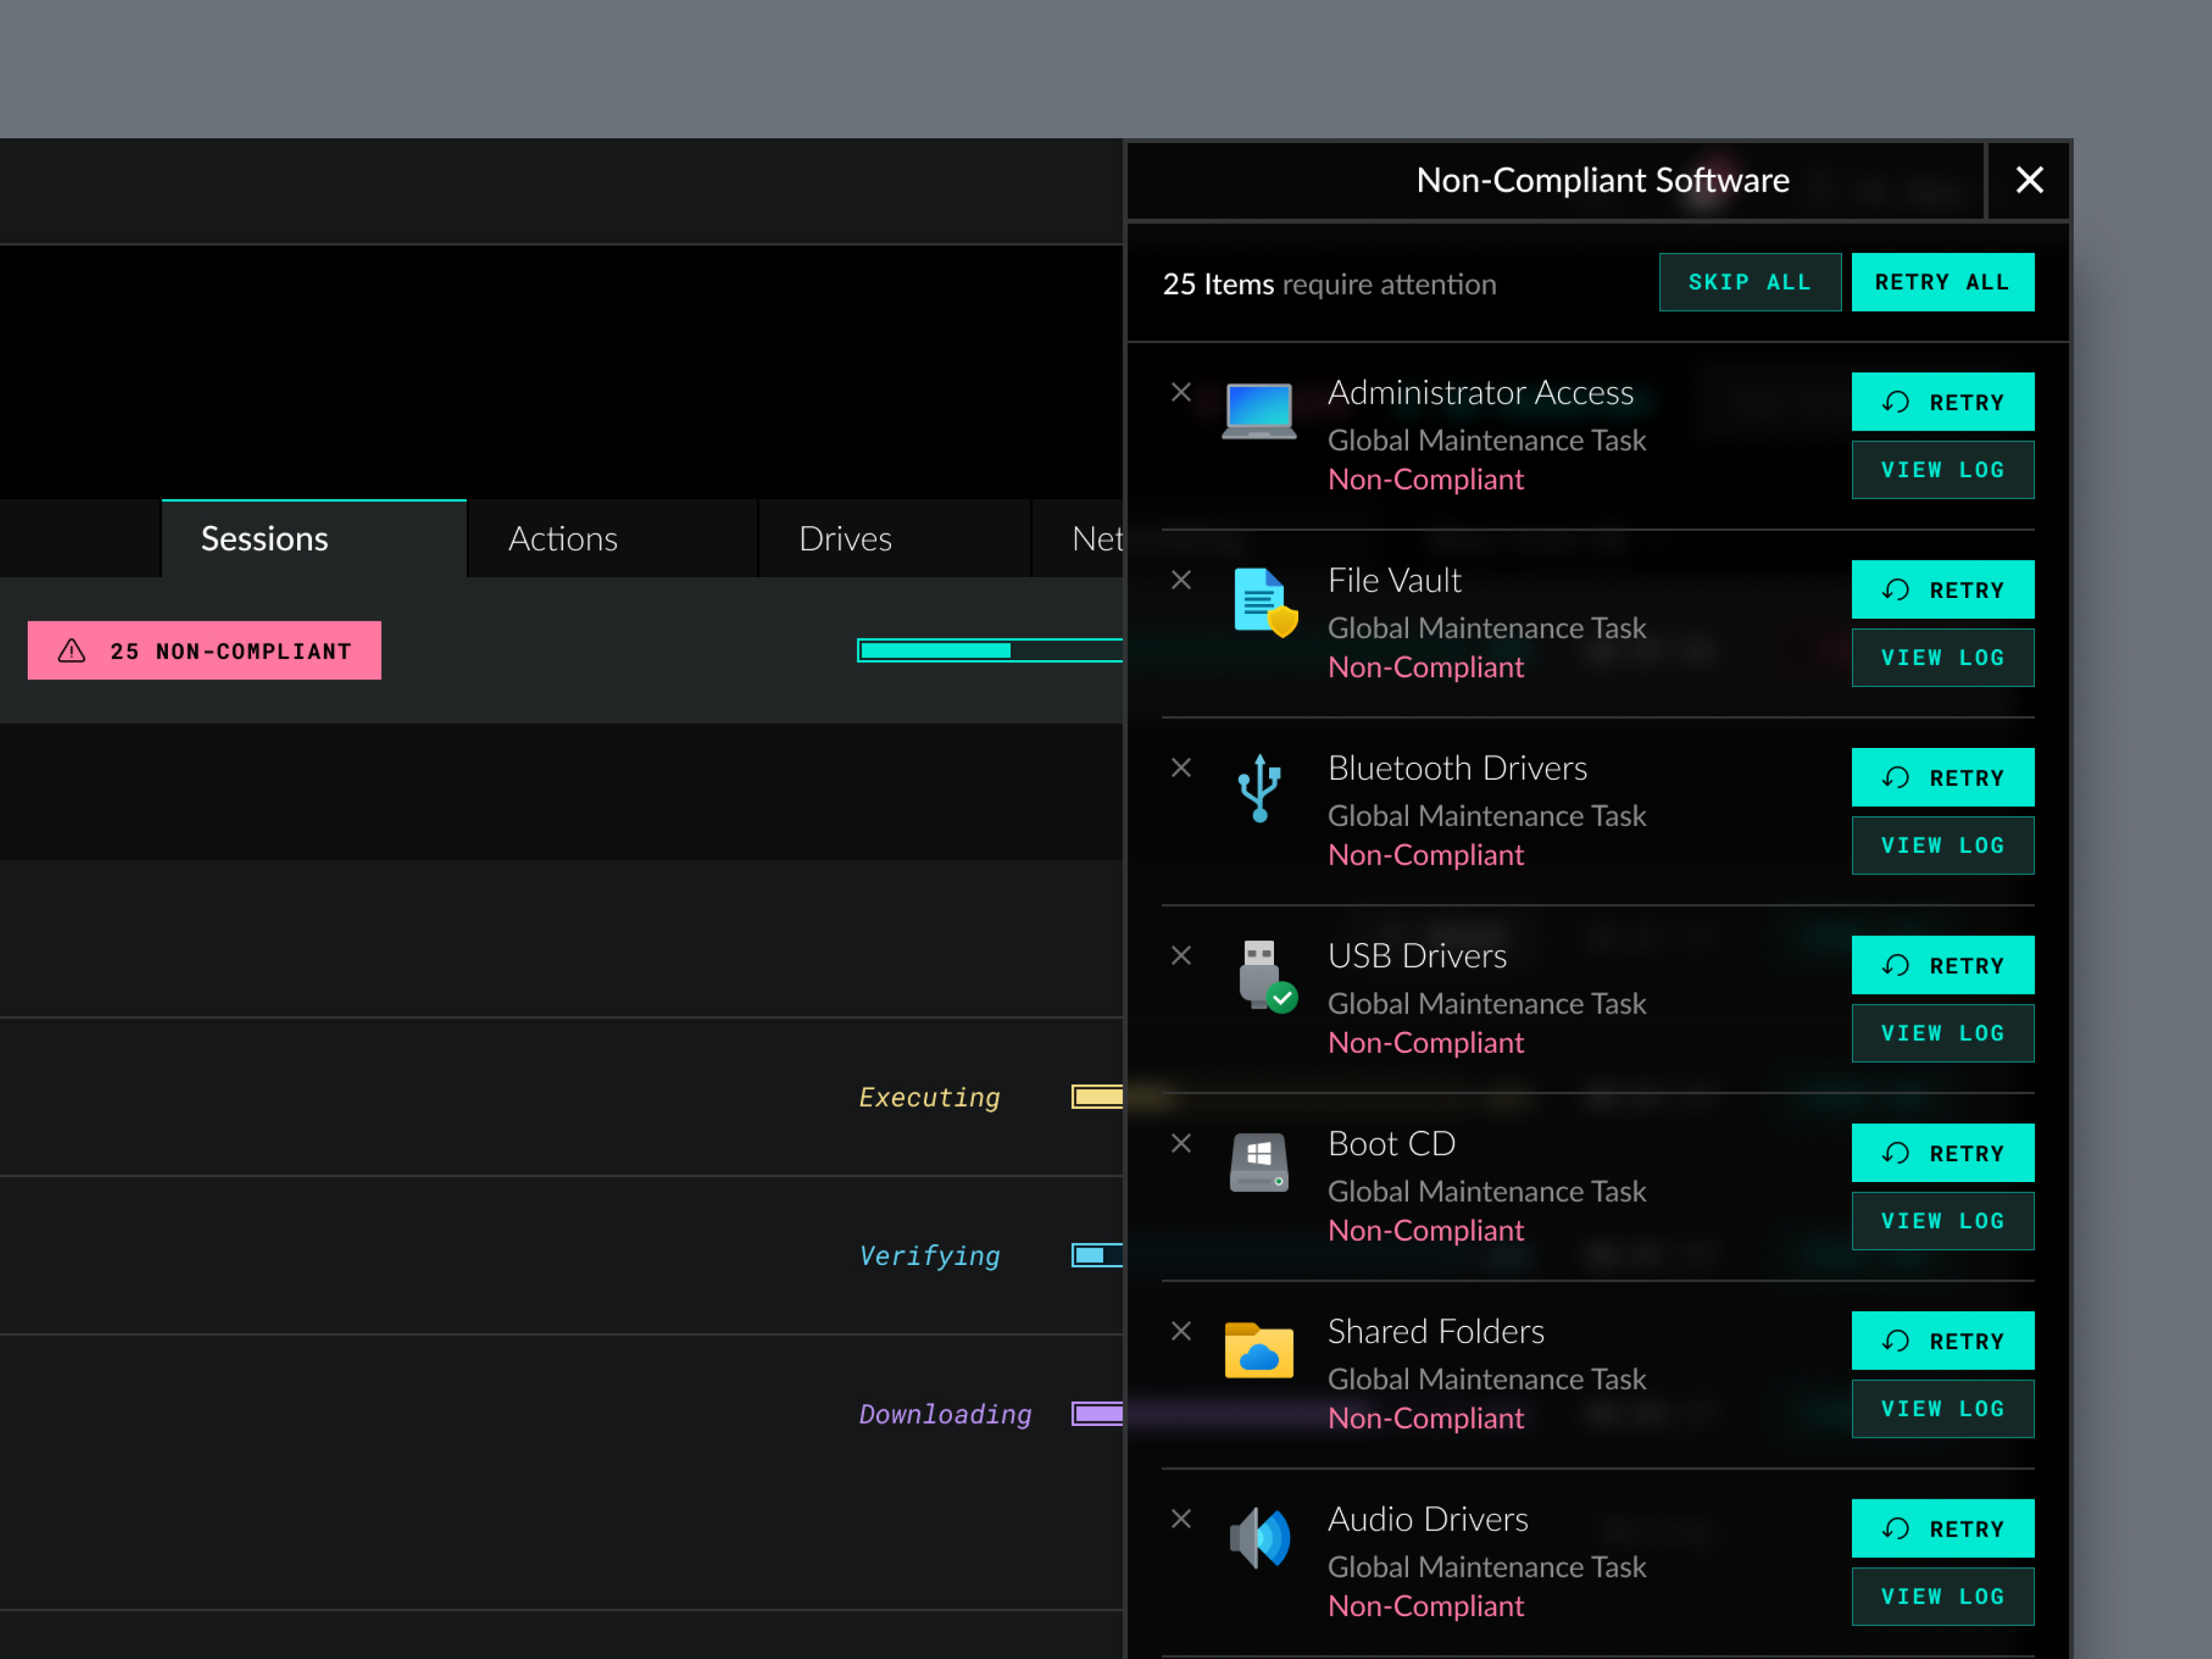The width and height of the screenshot is (2212, 1659).
Task: Remove the Shared Folders item with X
Action: tap(1181, 1331)
